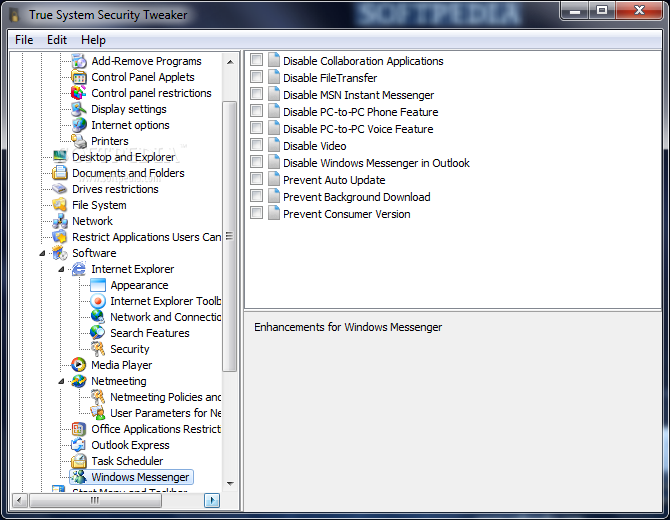670x520 pixels.
Task: Click the Drives restrictions icon
Action: click(x=60, y=189)
